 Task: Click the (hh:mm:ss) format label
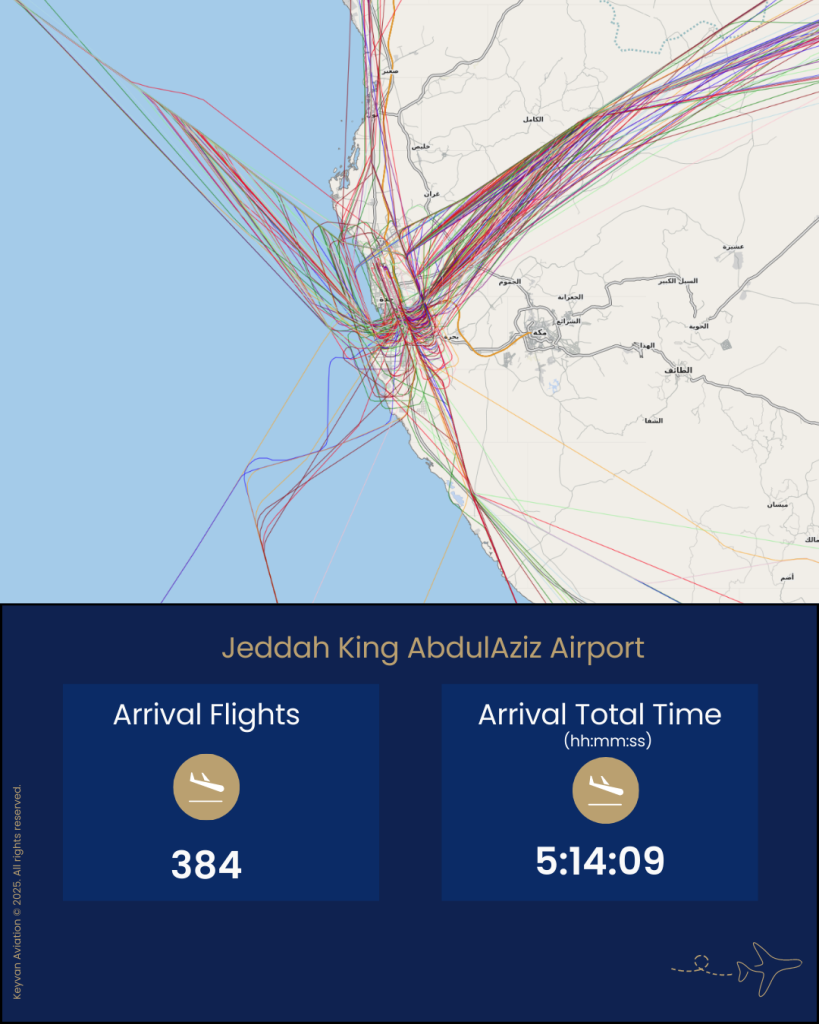click(599, 740)
